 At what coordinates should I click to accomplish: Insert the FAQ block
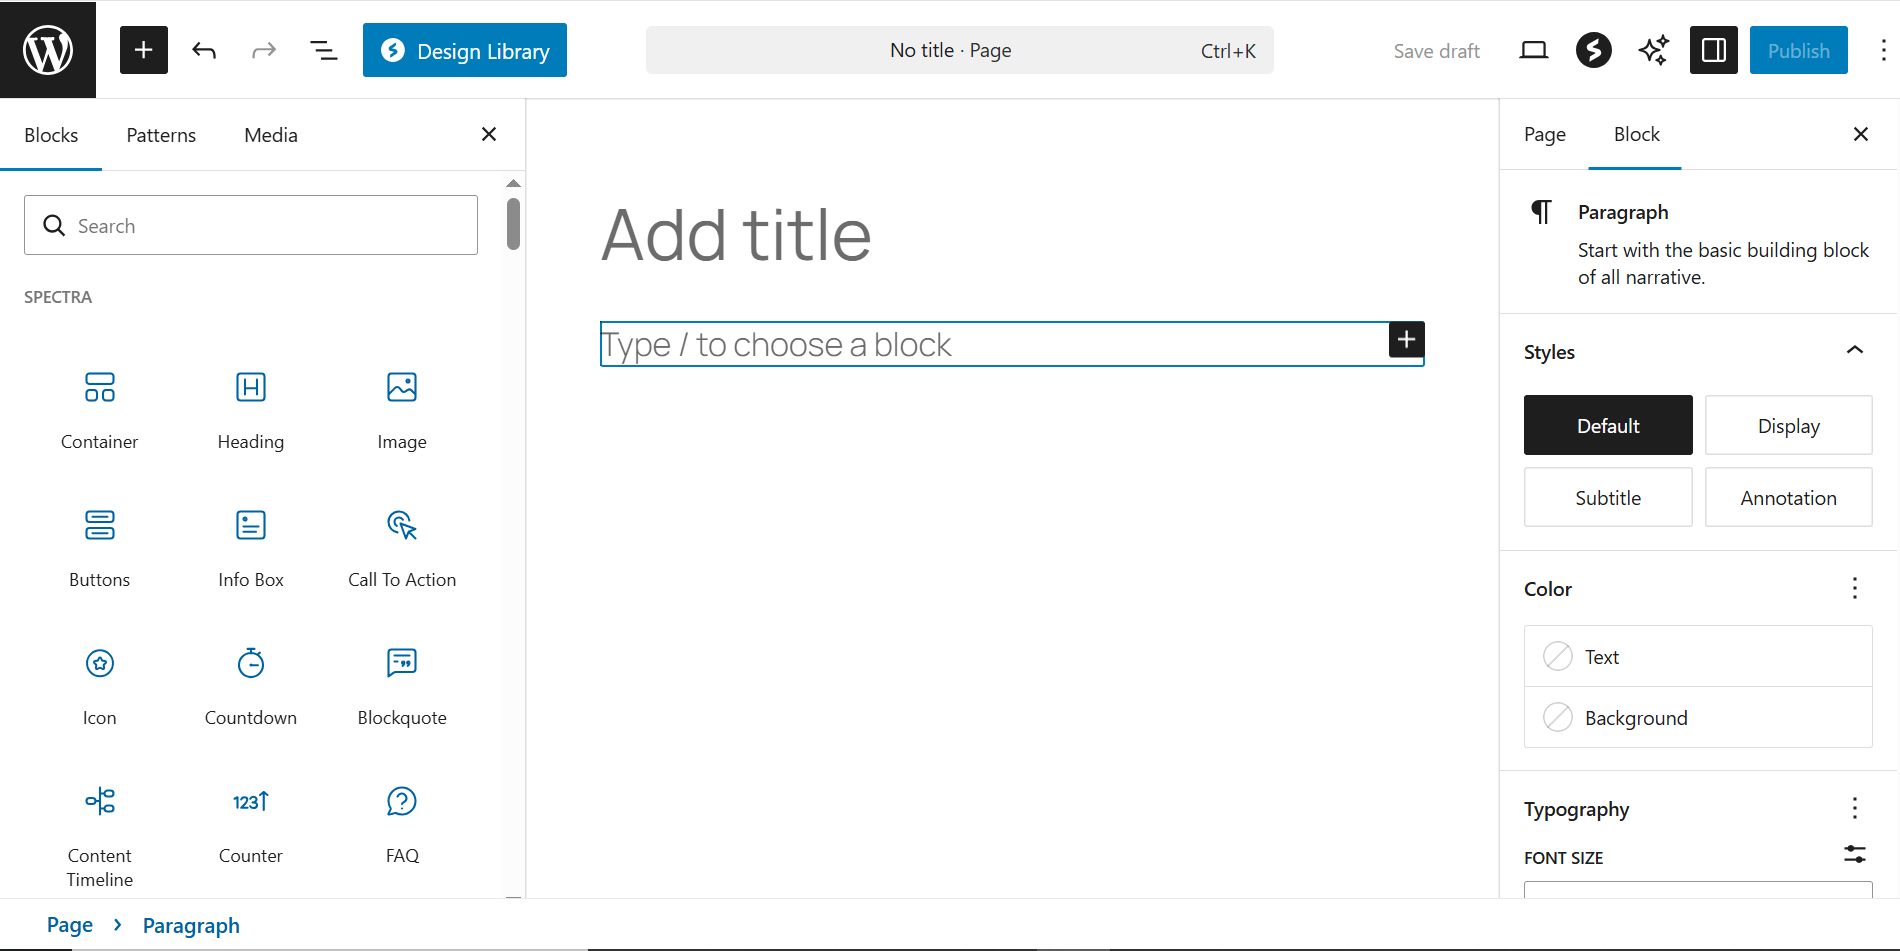402,824
